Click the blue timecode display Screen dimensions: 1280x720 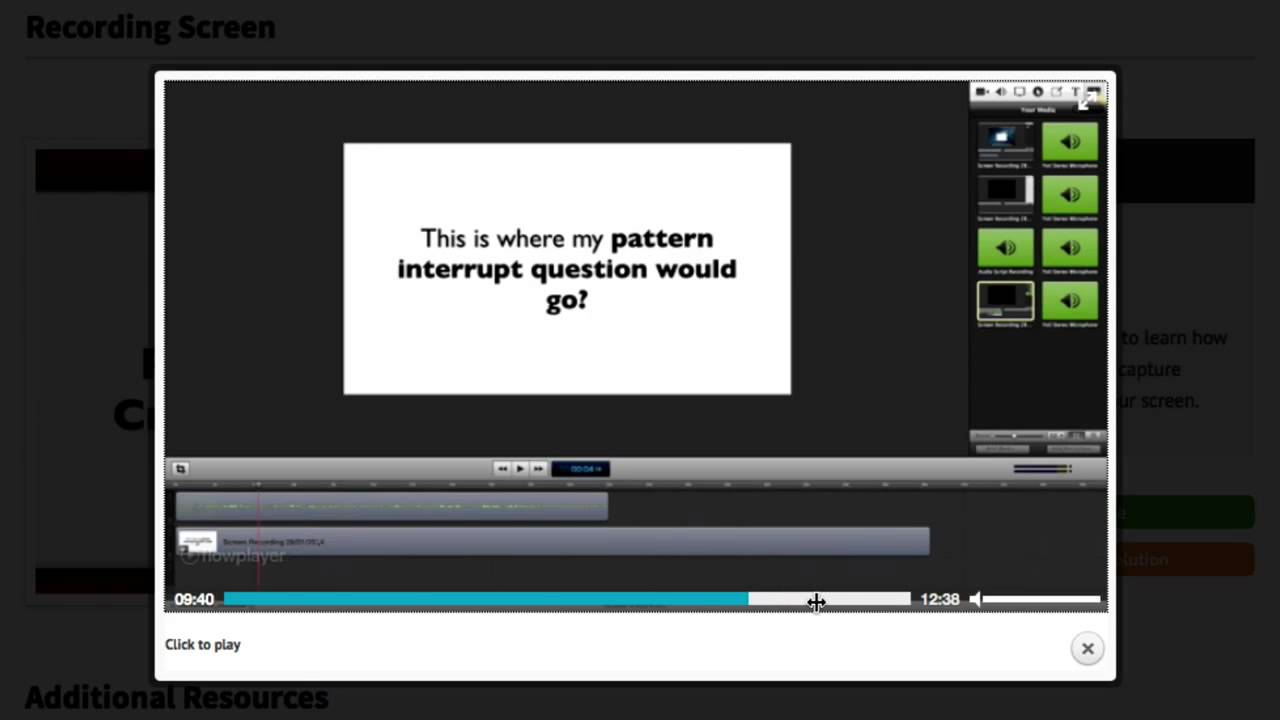(581, 468)
